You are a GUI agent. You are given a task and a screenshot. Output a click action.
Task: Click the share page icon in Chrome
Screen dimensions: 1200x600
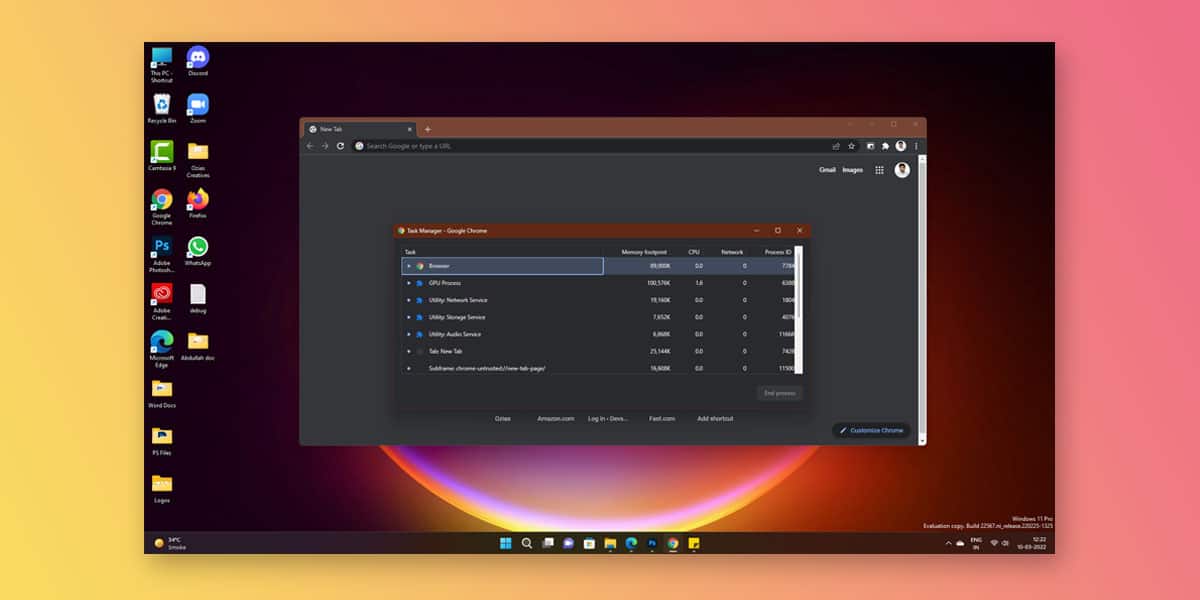pos(836,145)
